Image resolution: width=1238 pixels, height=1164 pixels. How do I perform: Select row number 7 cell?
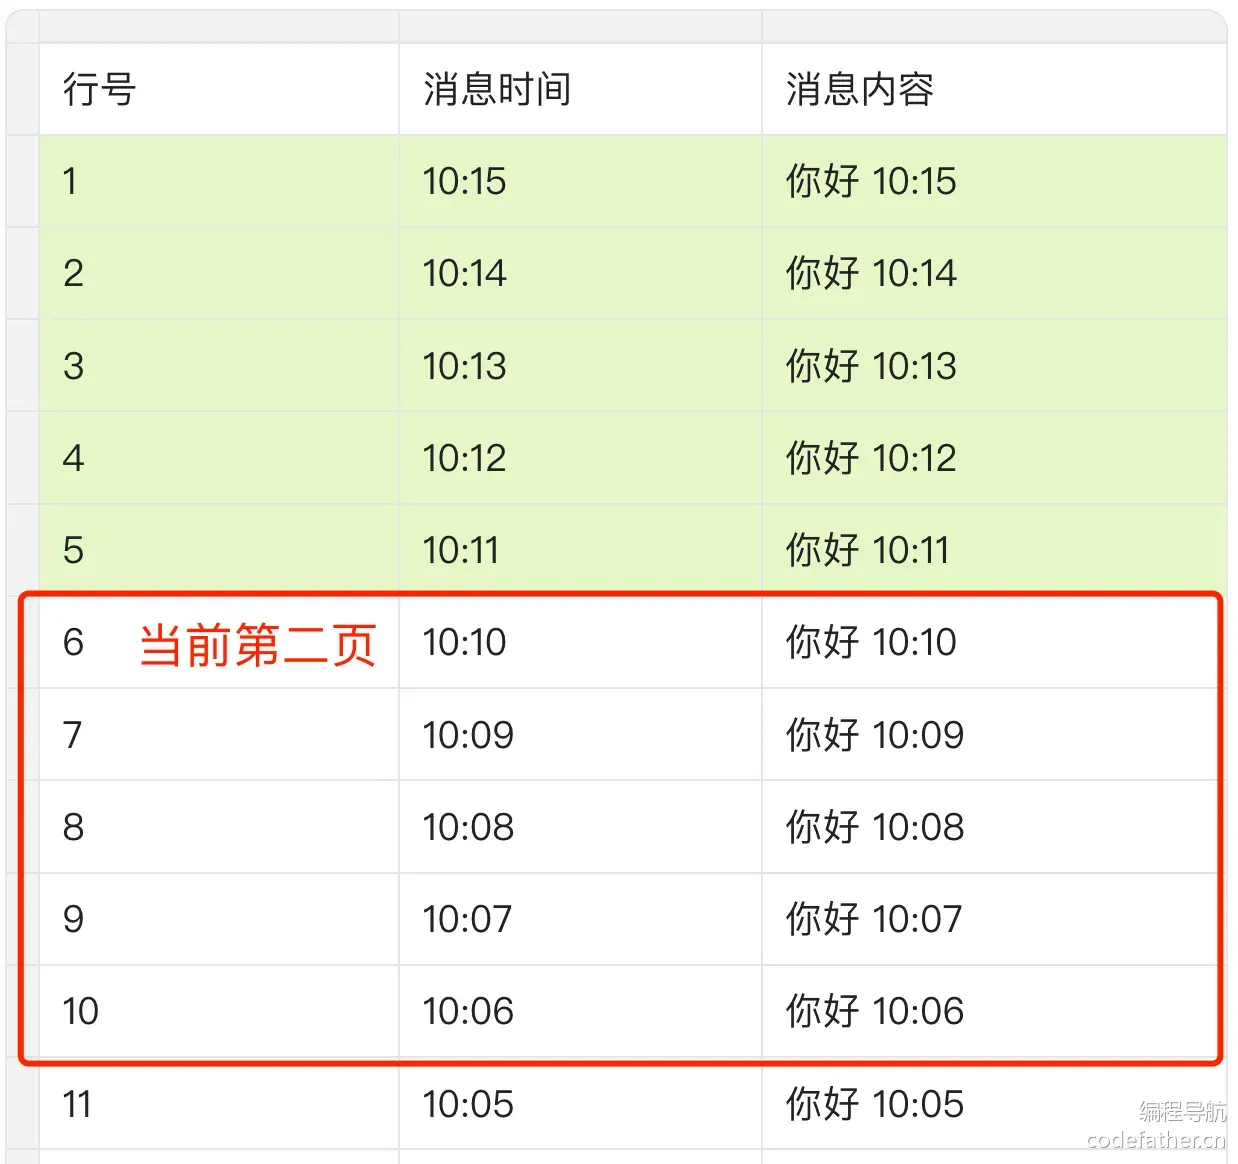[219, 735]
